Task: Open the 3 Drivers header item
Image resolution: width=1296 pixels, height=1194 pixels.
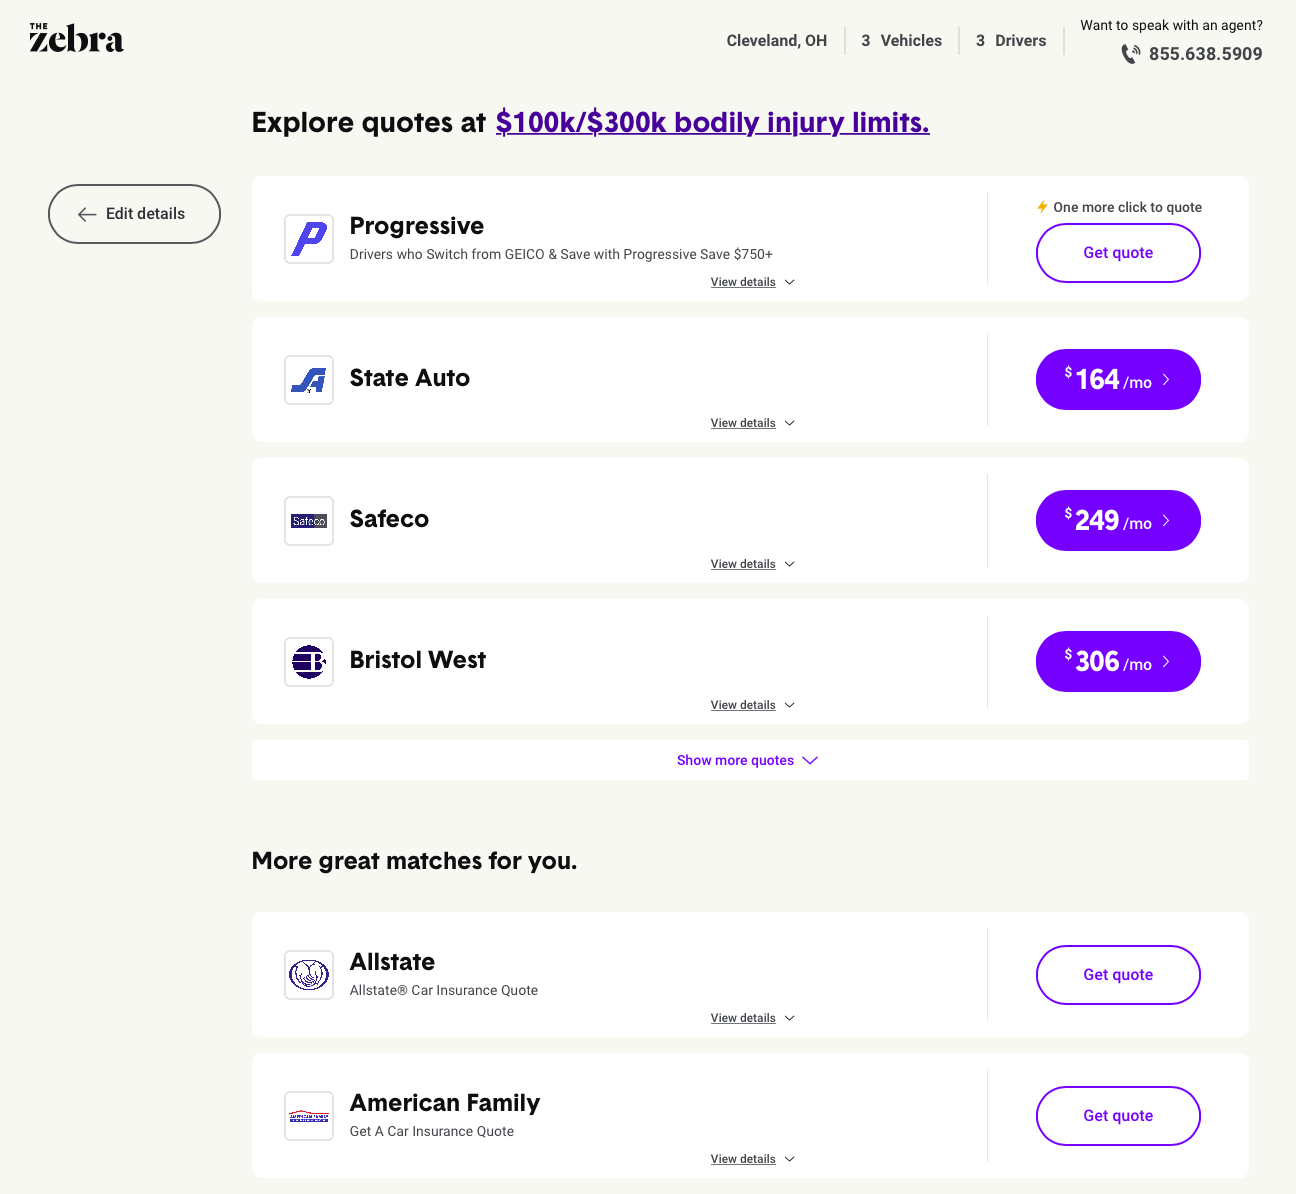Action: pyautogui.click(x=1011, y=41)
